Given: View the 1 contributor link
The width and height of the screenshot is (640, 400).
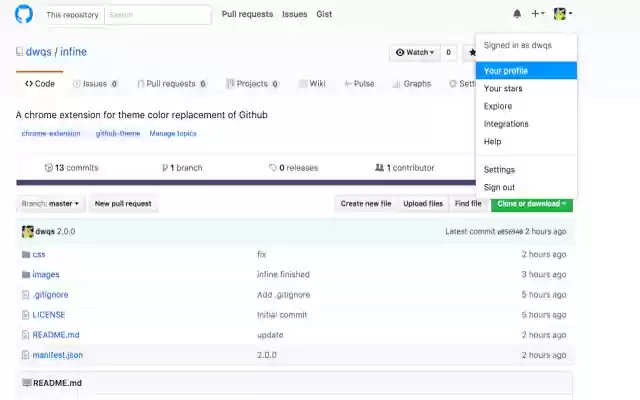Looking at the screenshot, I should click(x=404, y=168).
